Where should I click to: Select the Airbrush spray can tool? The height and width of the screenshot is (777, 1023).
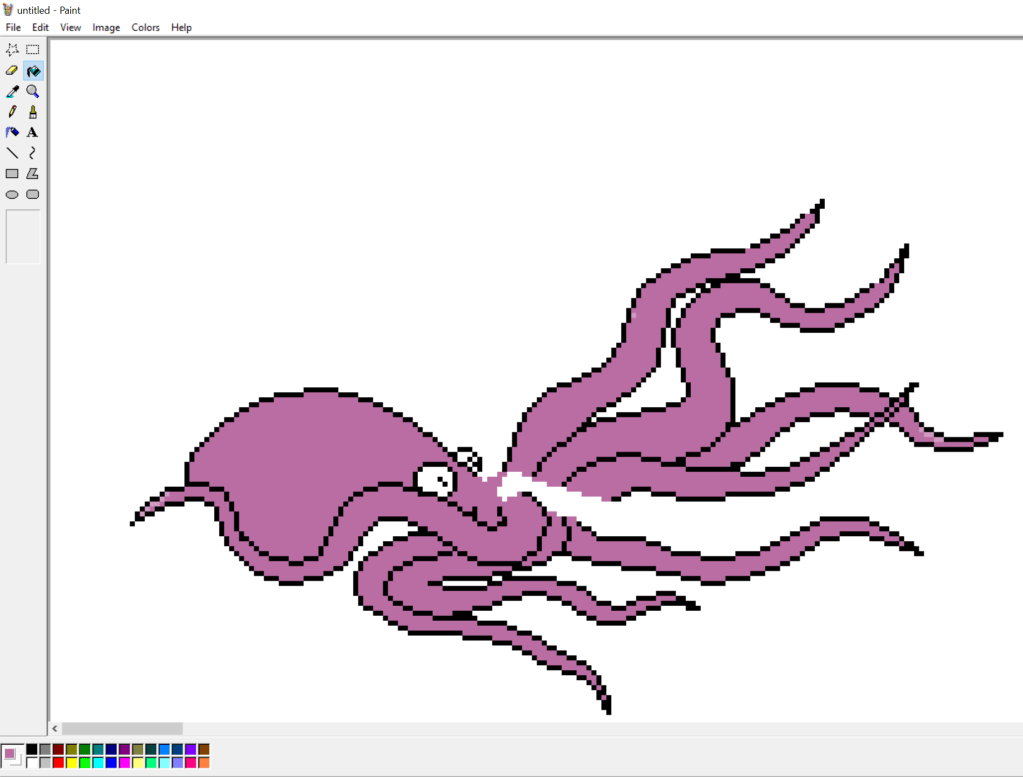pyautogui.click(x=12, y=132)
